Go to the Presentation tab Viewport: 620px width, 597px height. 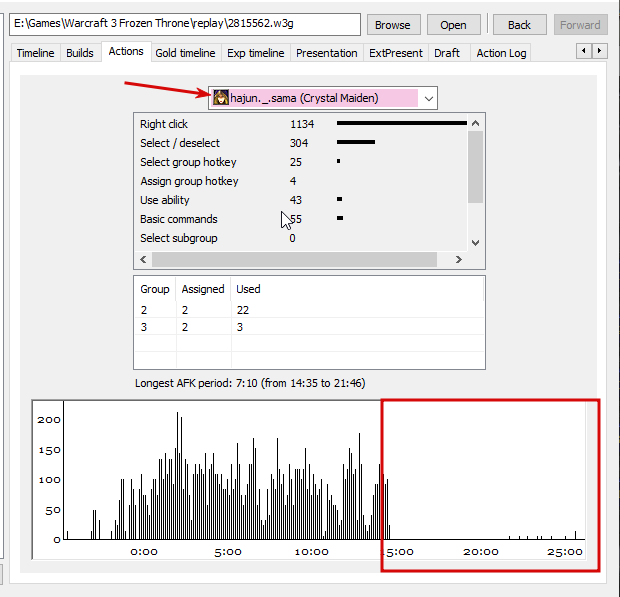point(327,53)
